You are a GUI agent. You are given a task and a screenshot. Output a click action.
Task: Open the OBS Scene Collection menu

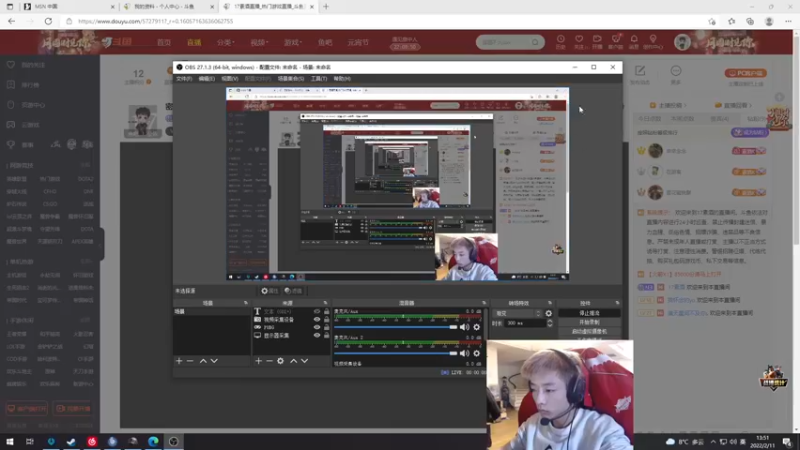coord(291,79)
